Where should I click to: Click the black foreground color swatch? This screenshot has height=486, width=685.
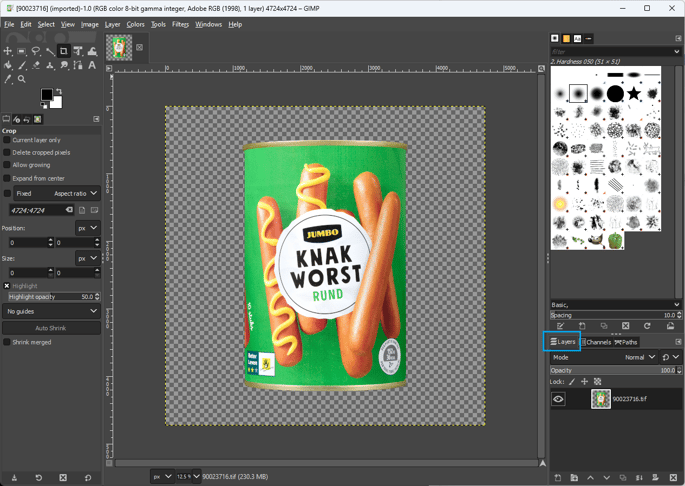[x=46, y=94]
